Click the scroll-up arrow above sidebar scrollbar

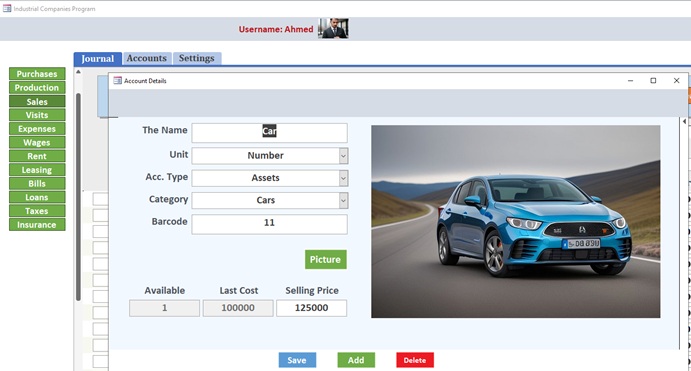click(78, 71)
